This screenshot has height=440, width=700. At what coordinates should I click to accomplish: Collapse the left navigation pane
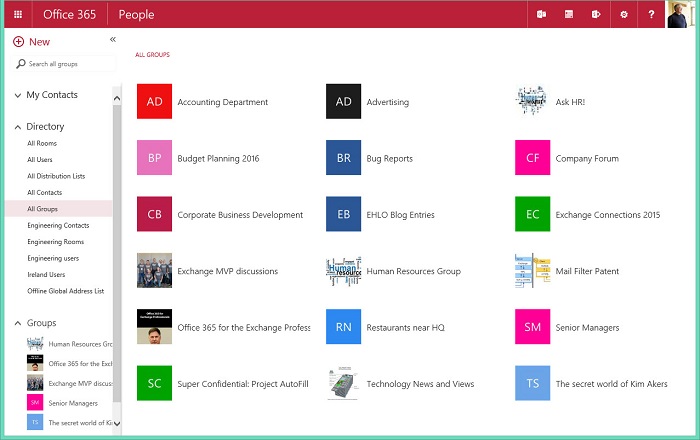113,40
